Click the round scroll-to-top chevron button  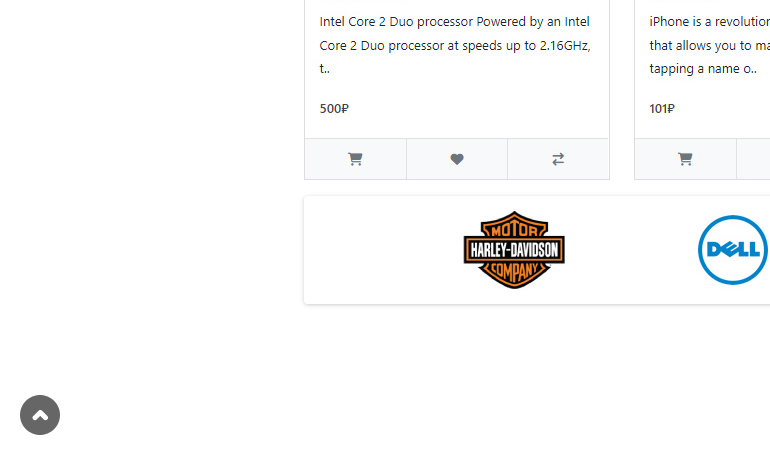coord(40,415)
